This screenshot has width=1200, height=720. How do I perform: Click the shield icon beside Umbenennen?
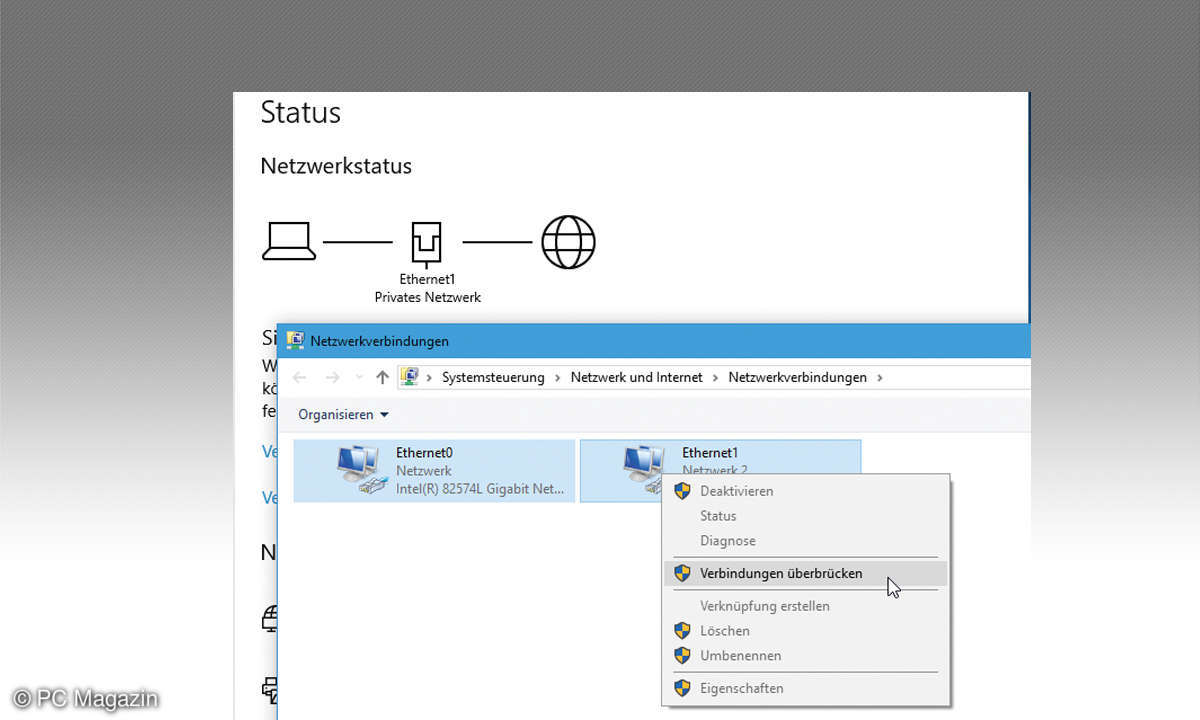pos(682,656)
